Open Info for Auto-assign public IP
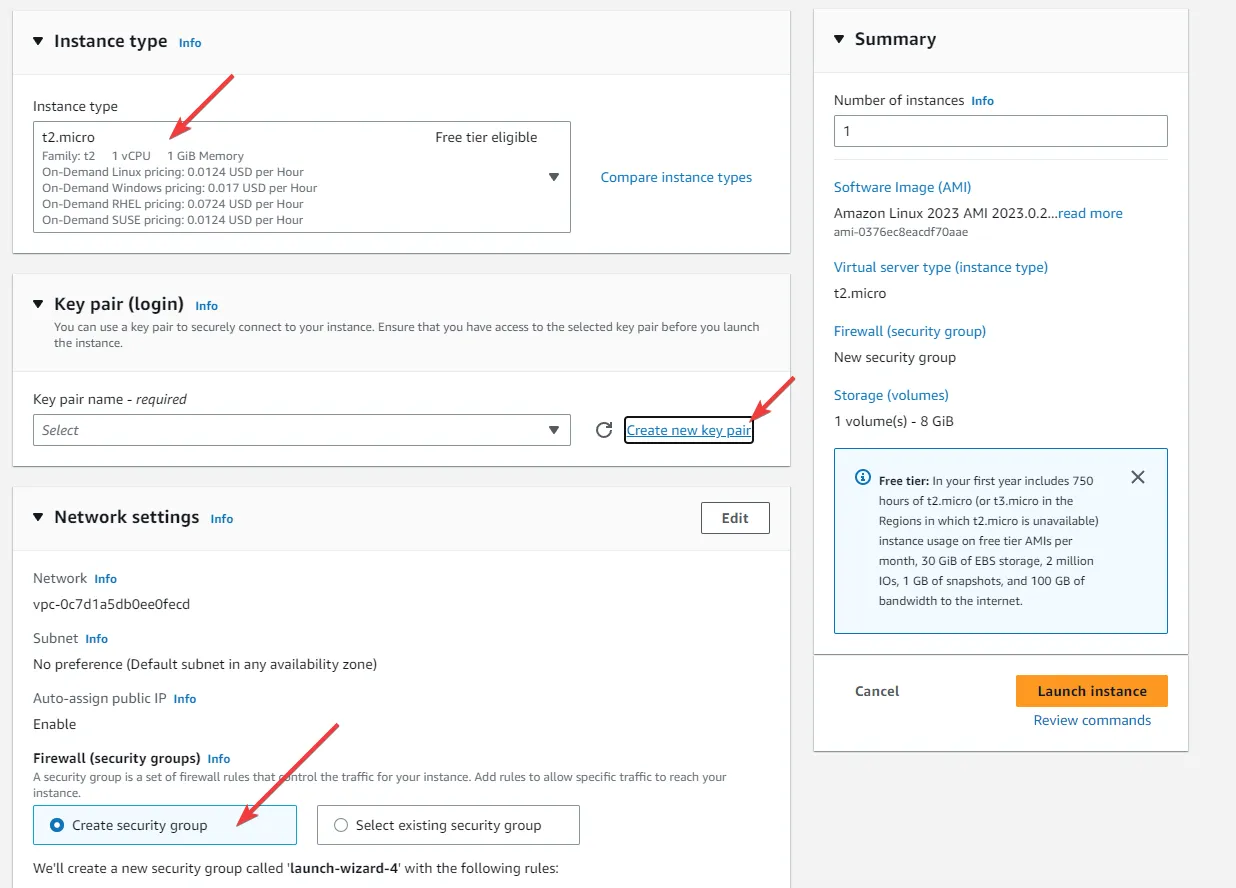Screen dimensions: 1236x888 (184, 698)
